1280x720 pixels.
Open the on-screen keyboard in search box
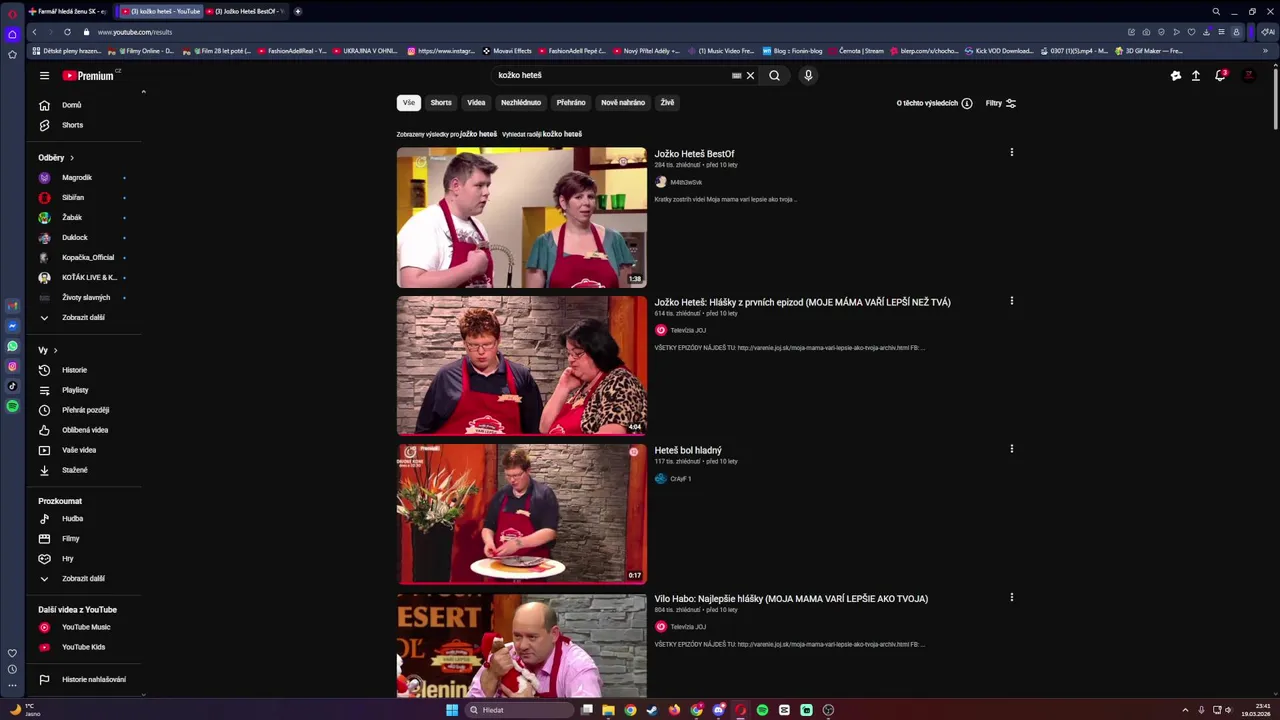point(737,75)
